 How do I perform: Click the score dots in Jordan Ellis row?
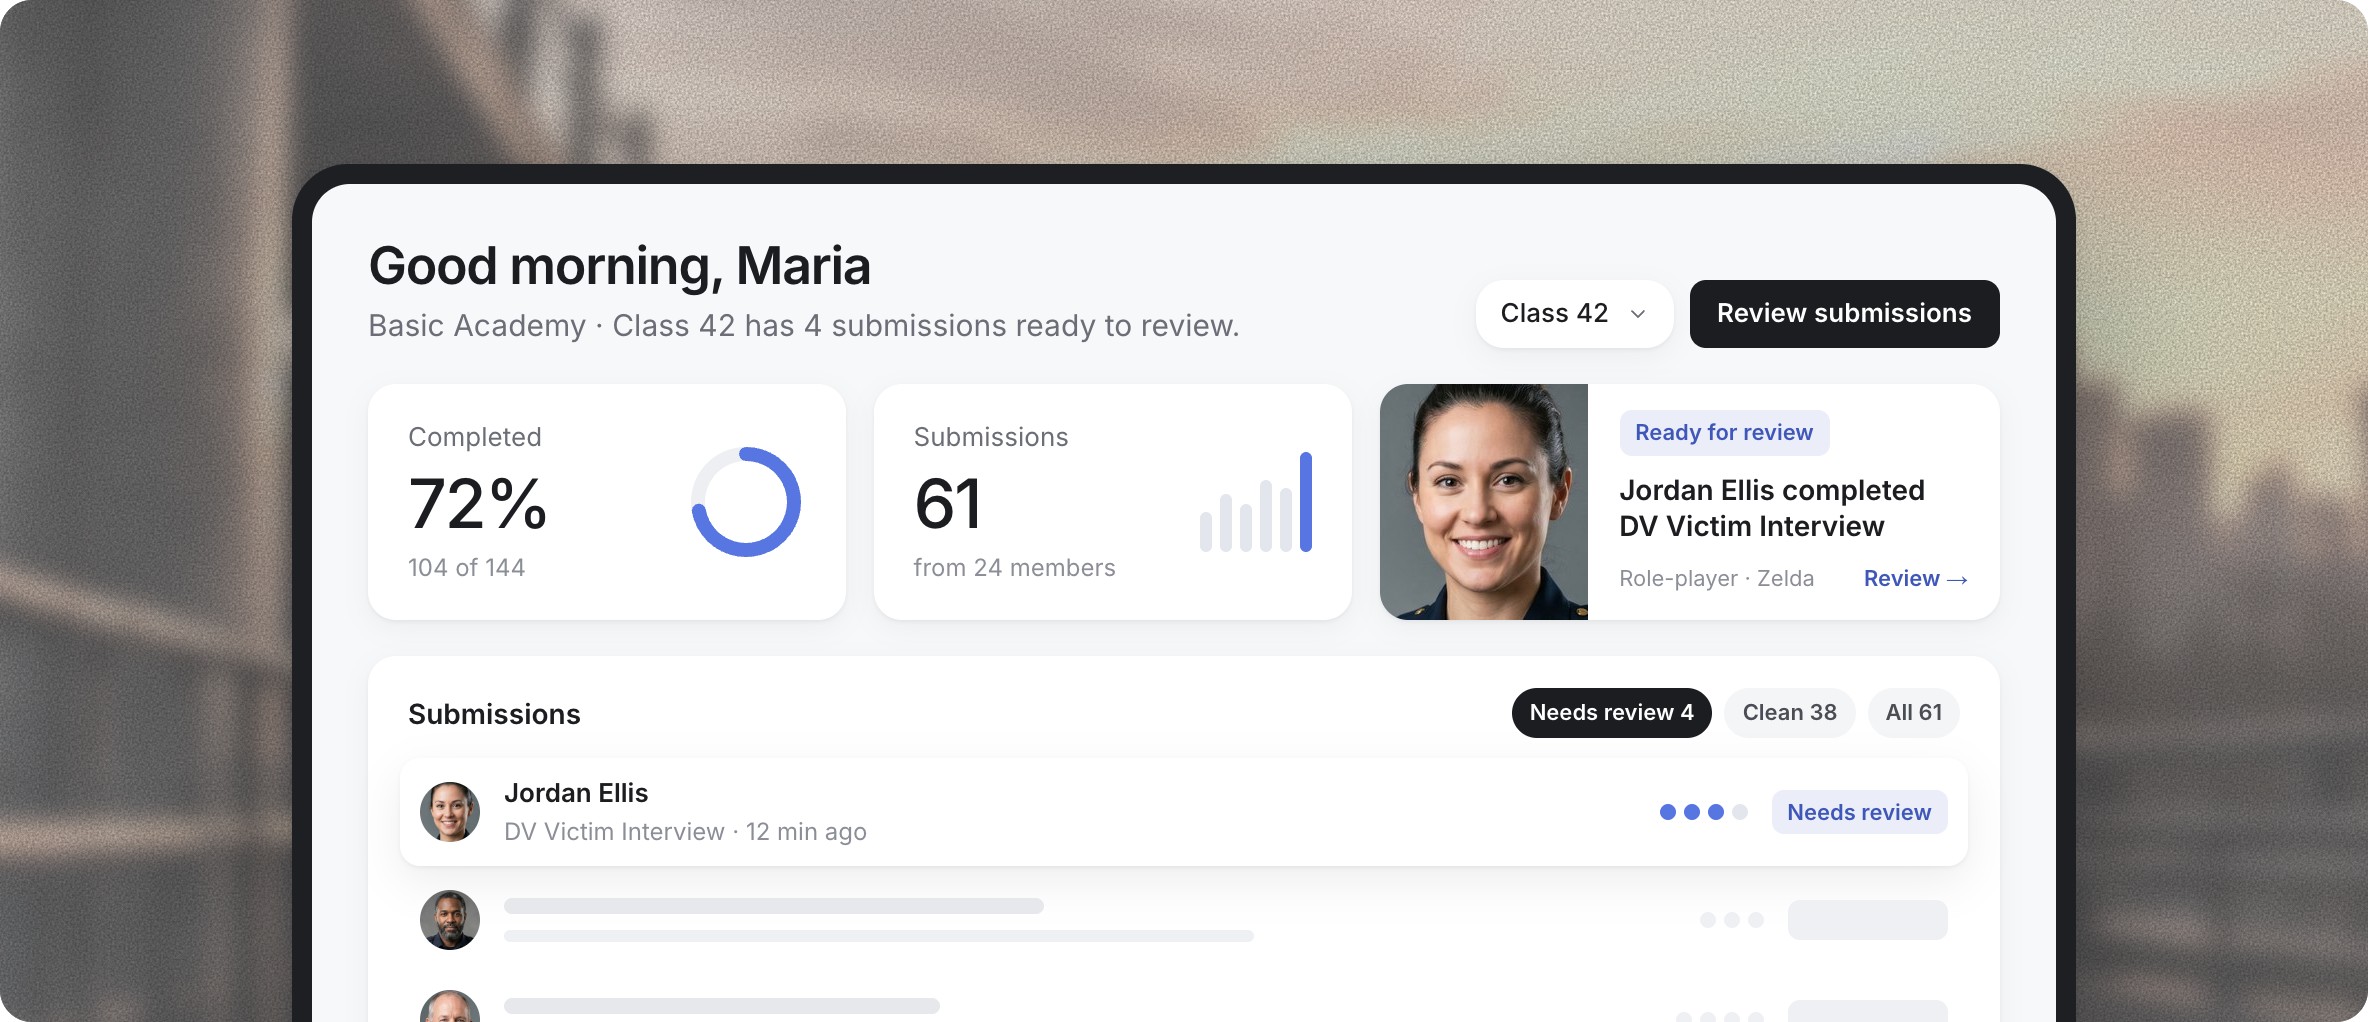pyautogui.click(x=1703, y=812)
